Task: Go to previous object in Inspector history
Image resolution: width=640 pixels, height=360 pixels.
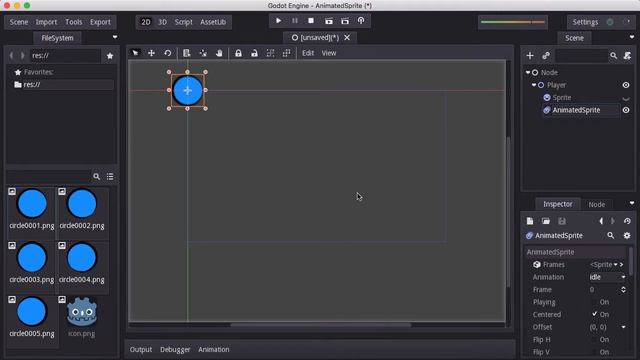Action: (601, 221)
